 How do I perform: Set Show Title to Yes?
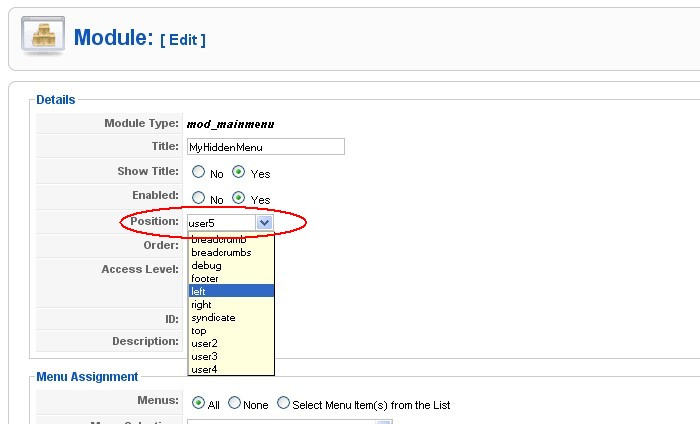click(238, 172)
